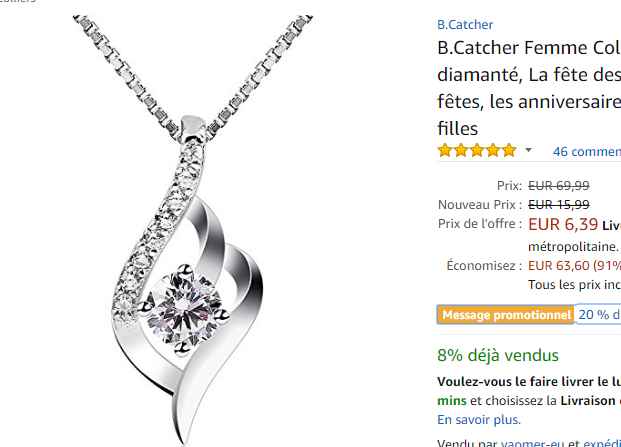The height and width of the screenshot is (447, 621).
Task: Click the EUR 6,39 offer price
Action: 563,224
